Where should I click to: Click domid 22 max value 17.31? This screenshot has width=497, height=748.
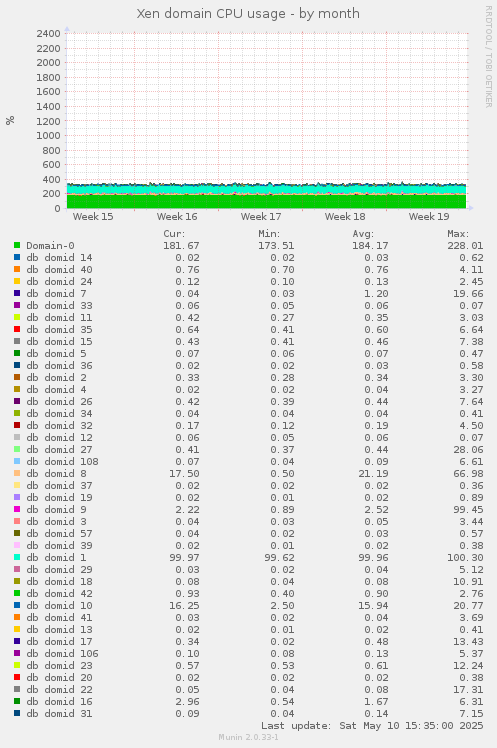(x=468, y=689)
